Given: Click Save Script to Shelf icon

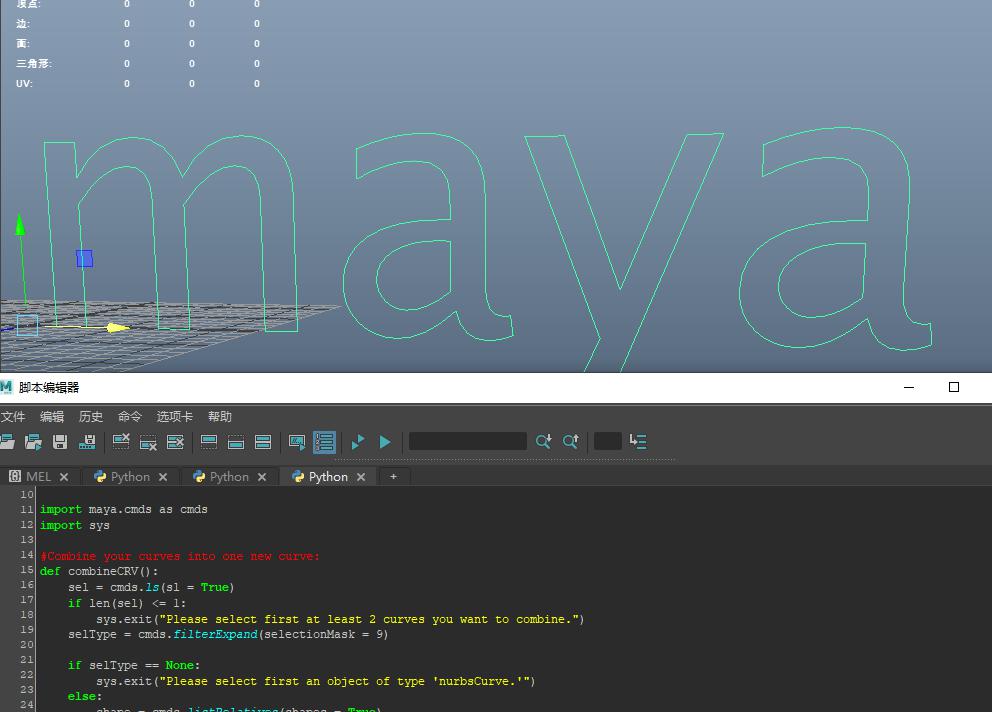Looking at the screenshot, I should click(87, 441).
